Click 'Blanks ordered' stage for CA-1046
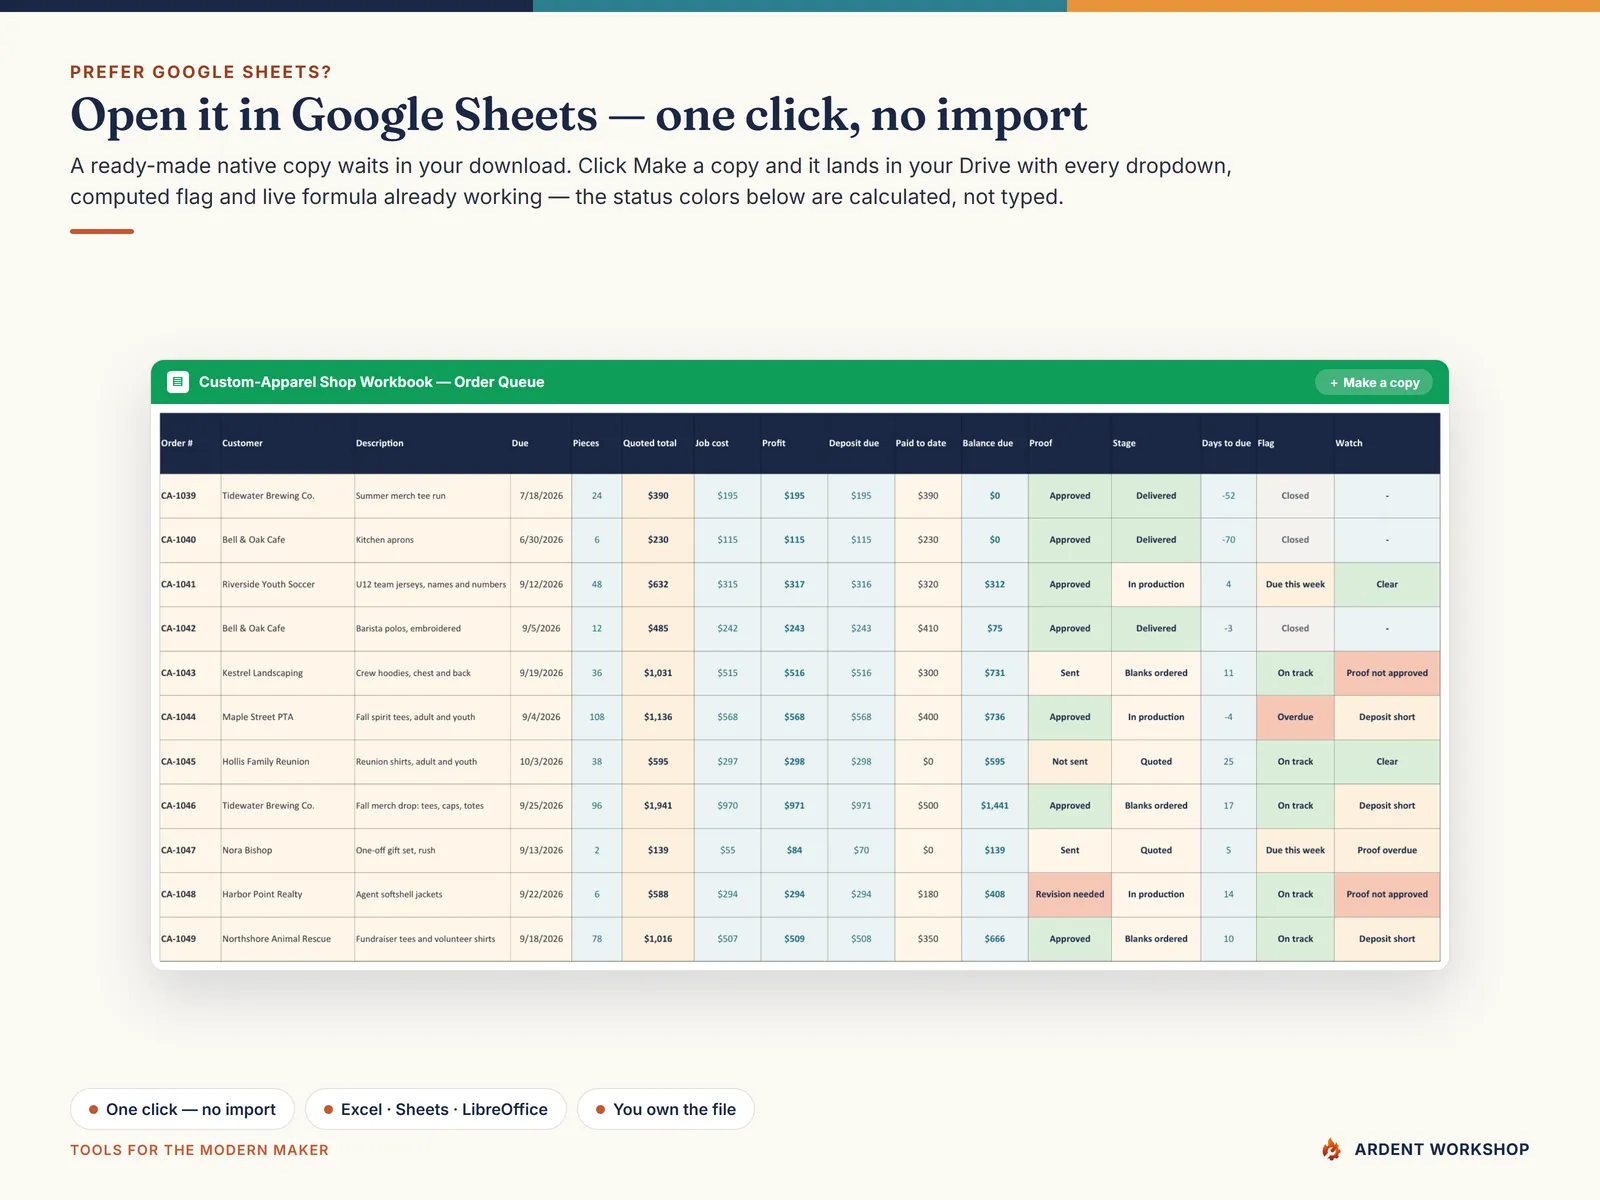The image size is (1600, 1200). click(x=1156, y=806)
